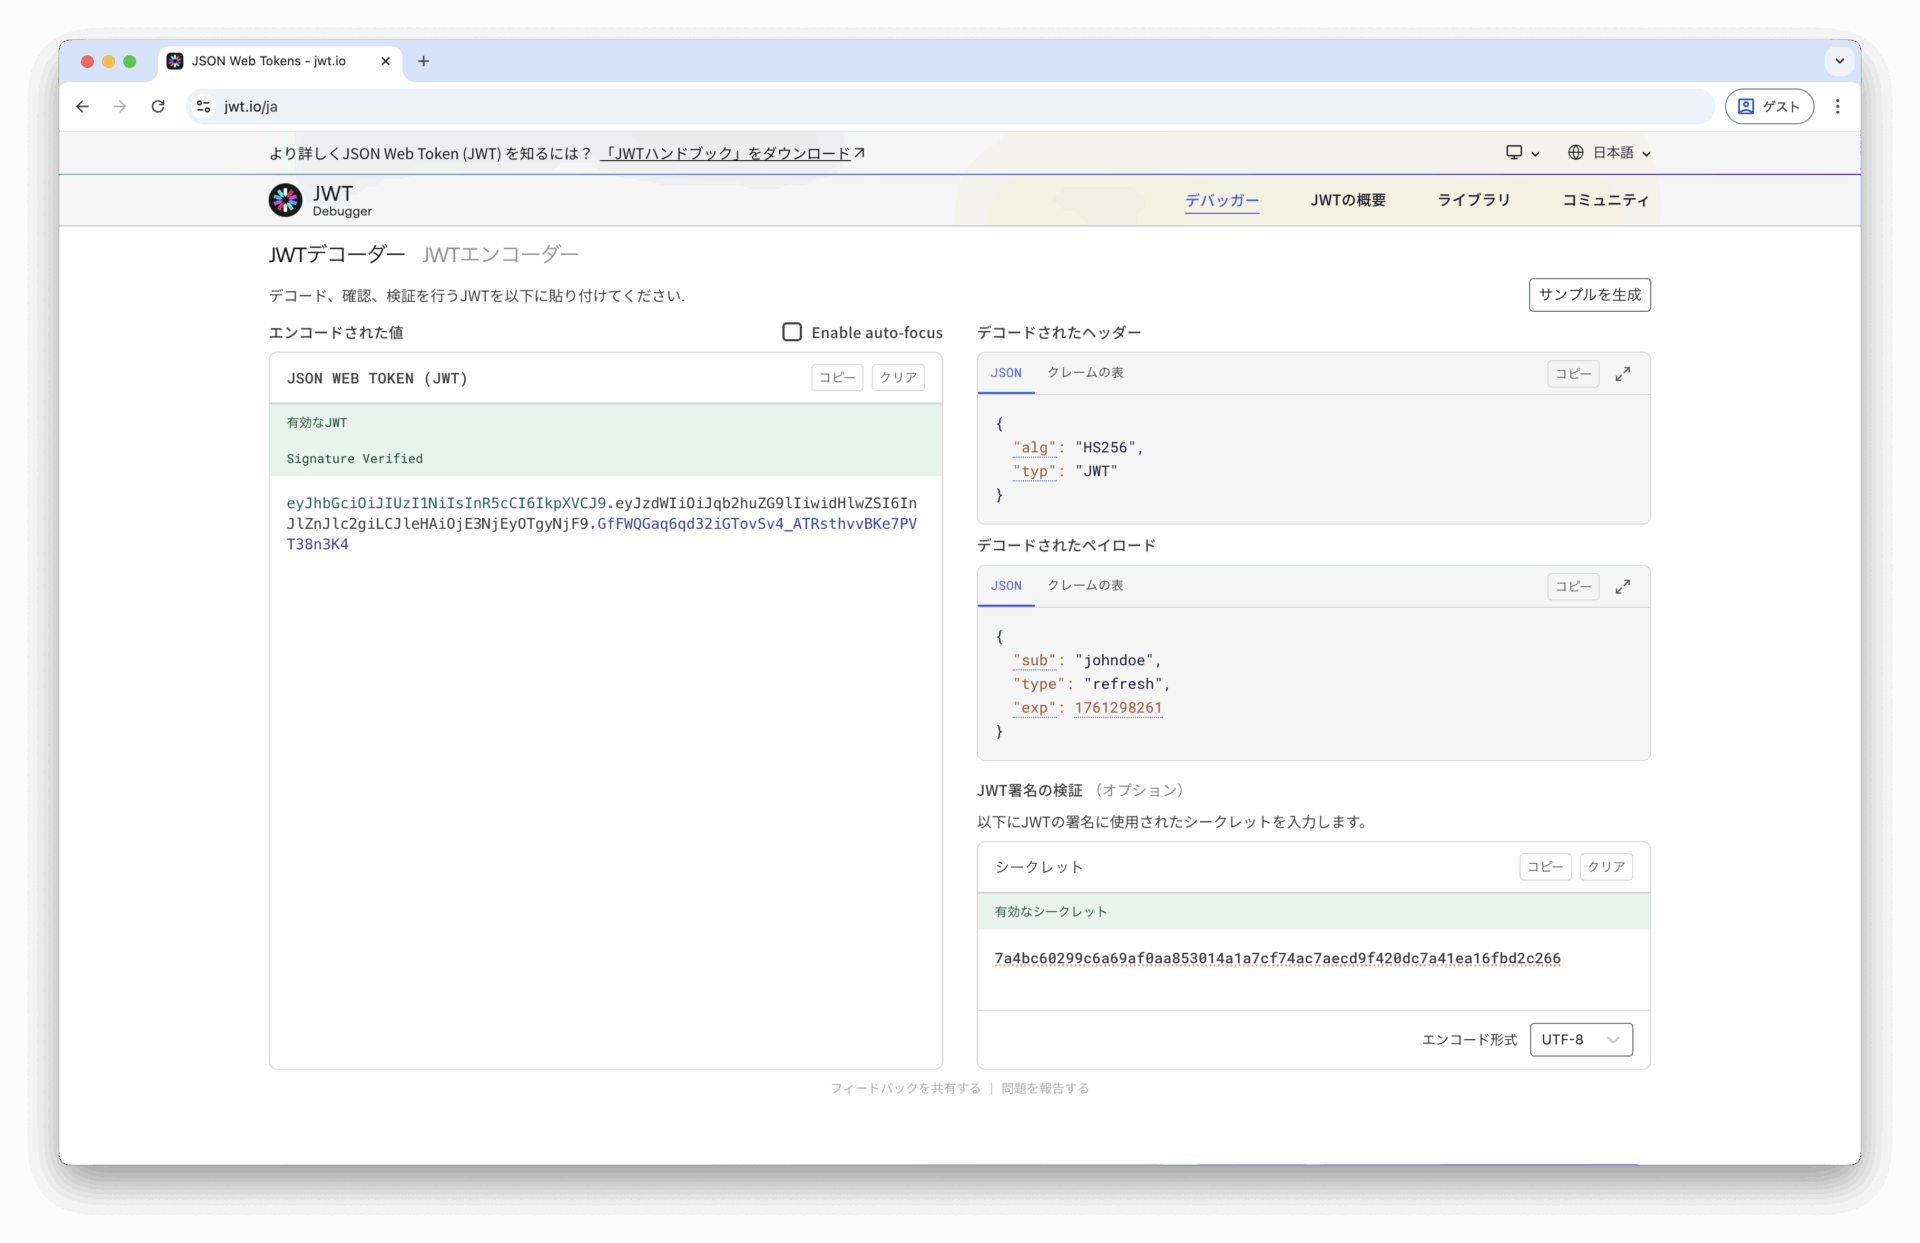Screen dimensions: 1920x1243
Task: Click クリア button for the JWT token
Action: tap(897, 378)
